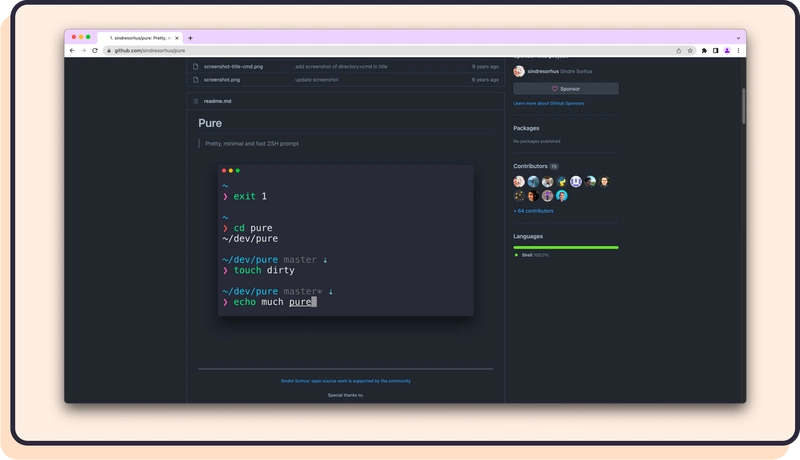Image resolution: width=800 pixels, height=460 pixels.
Task: Open the Contributors heading link
Action: point(530,166)
